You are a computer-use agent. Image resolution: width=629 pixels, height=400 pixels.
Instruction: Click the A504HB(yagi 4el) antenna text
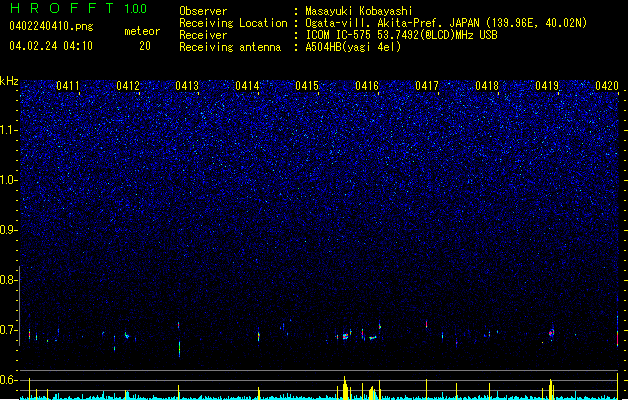(x=353, y=47)
